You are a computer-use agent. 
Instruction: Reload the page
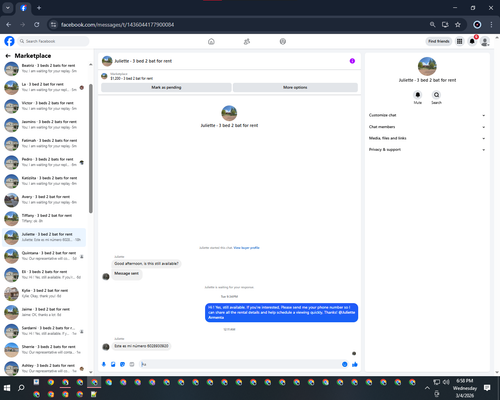pos(37,25)
